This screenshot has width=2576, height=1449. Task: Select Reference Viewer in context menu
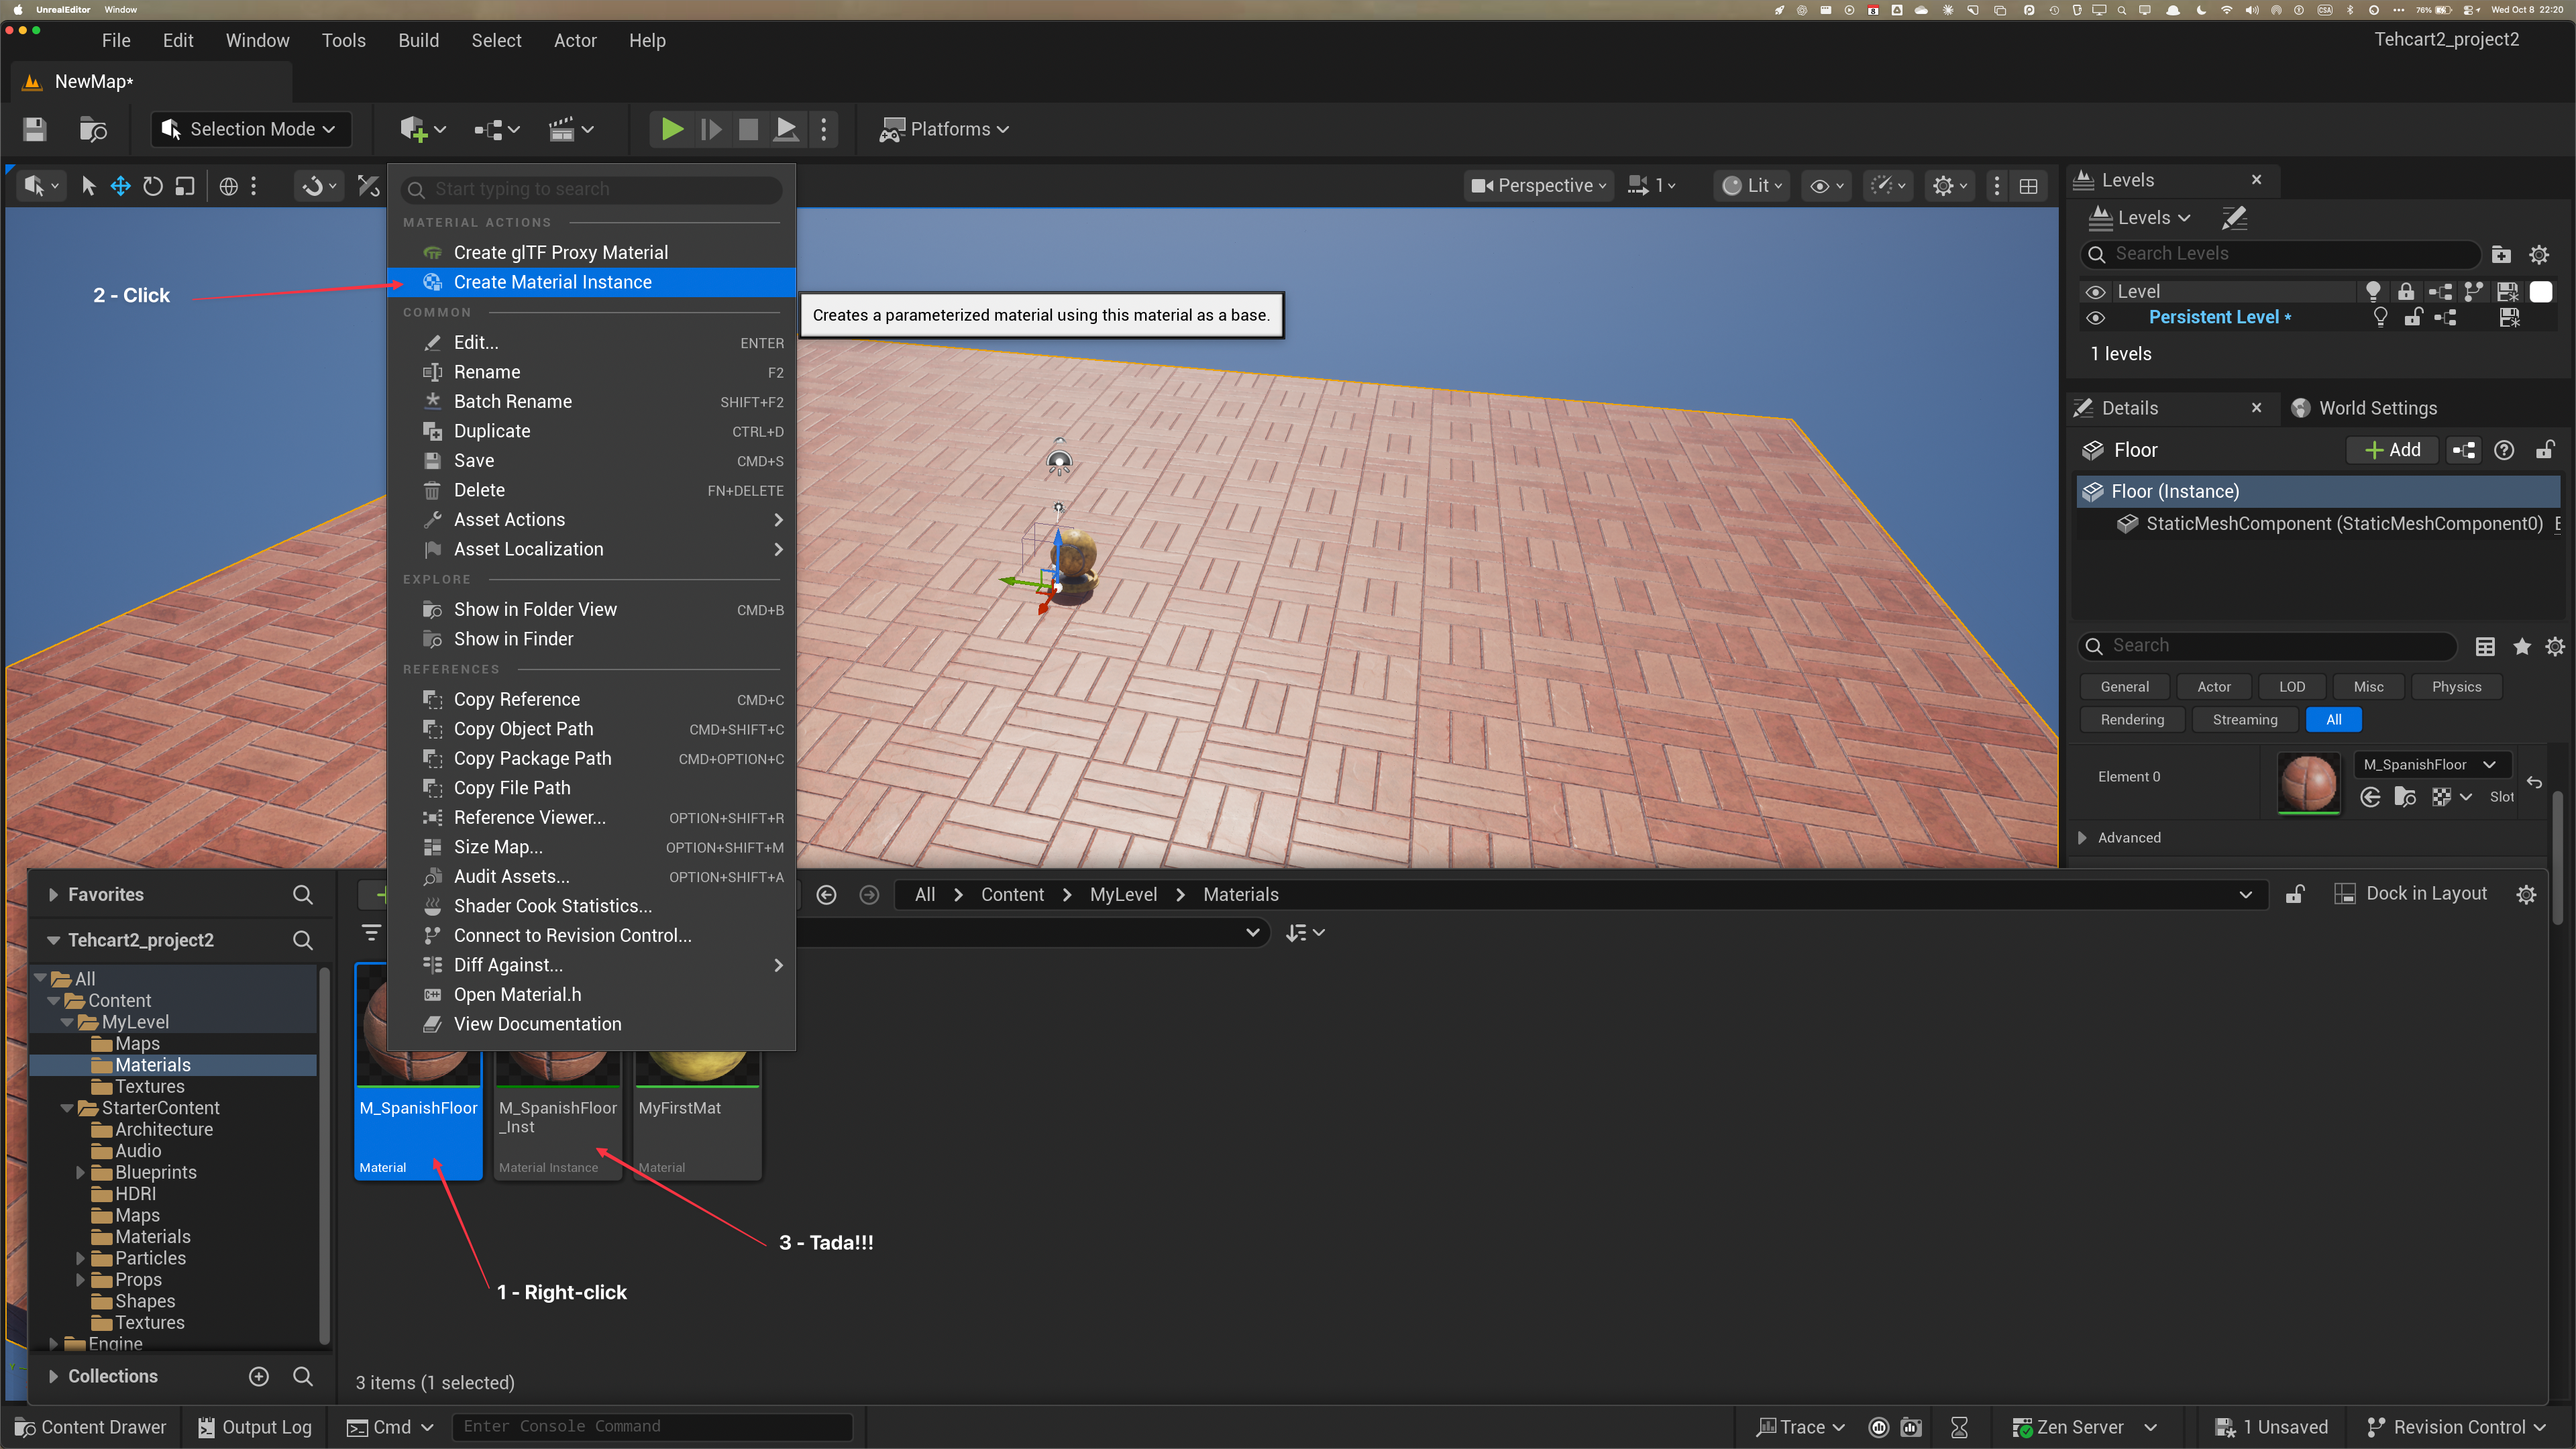coord(591,818)
